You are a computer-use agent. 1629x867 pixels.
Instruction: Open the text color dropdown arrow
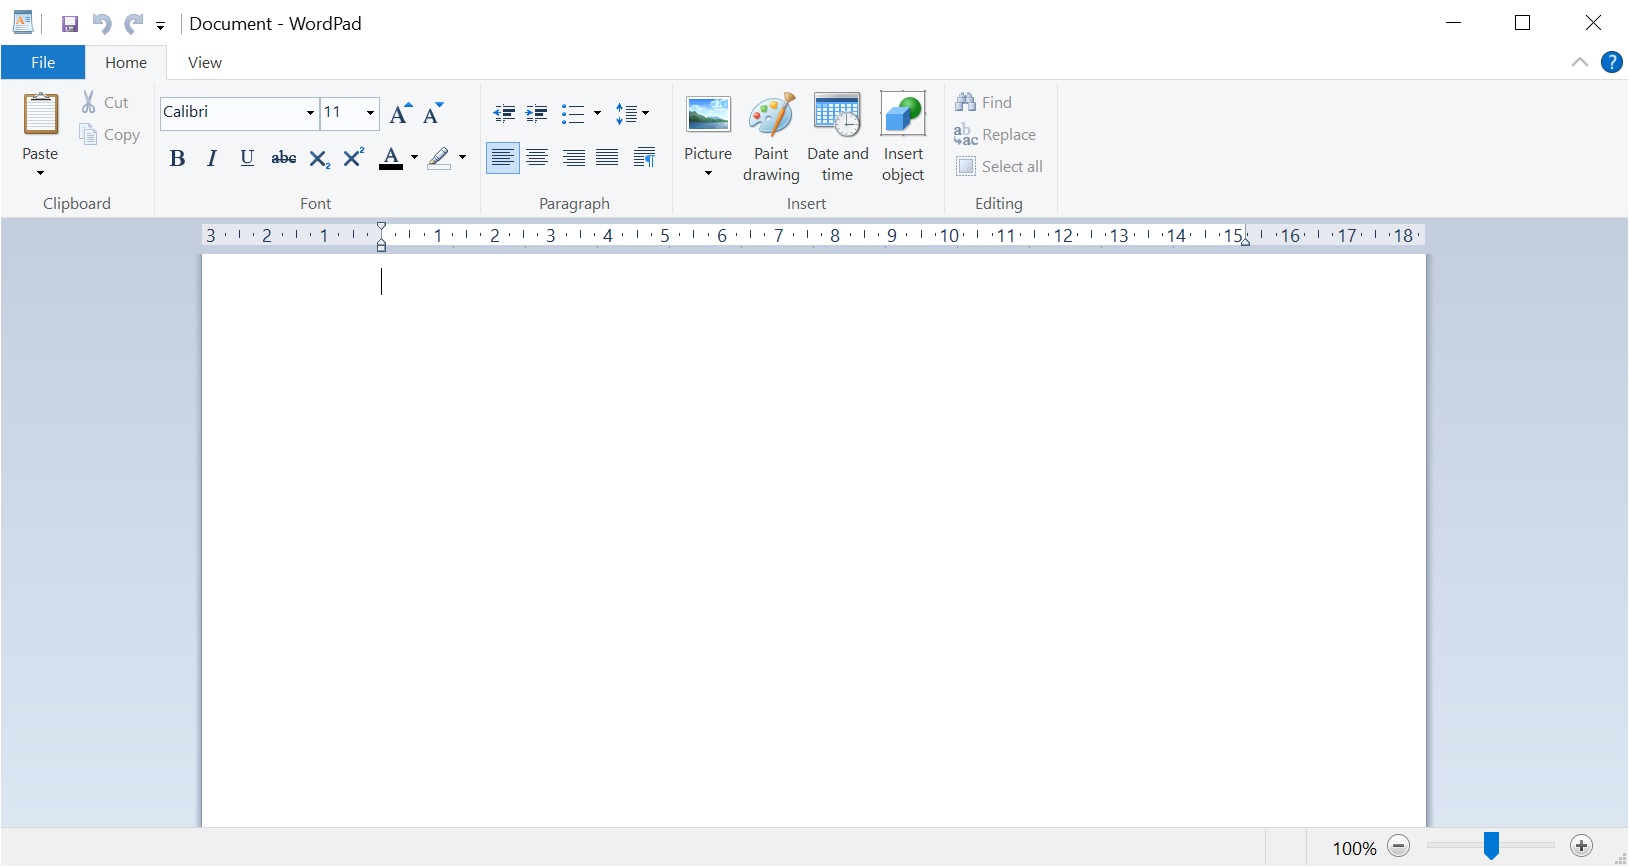(x=414, y=158)
